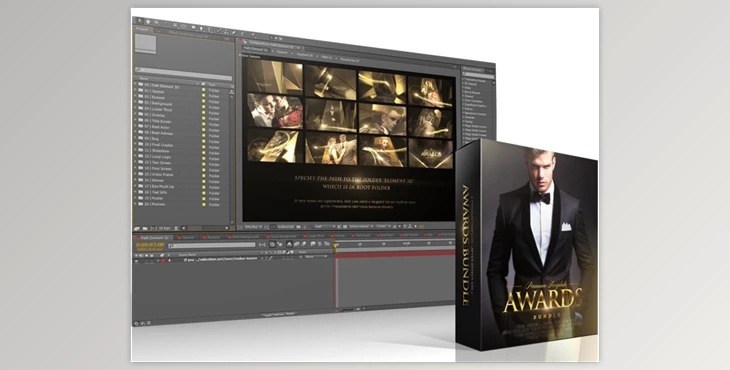Click Toggle Switches / Modes button
Screen dimensions: 730x370
click(x=278, y=315)
